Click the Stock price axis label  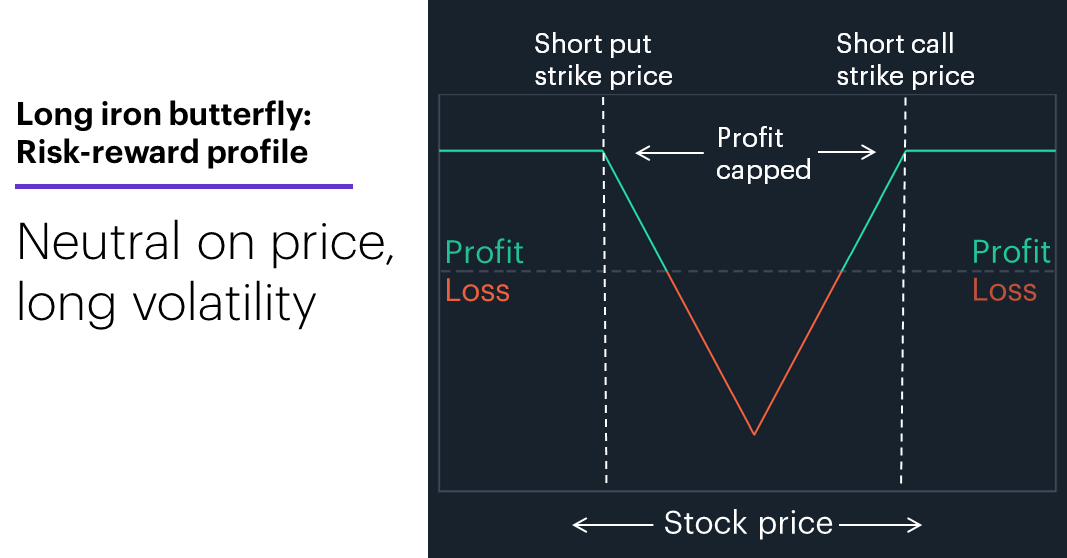pyautogui.click(x=748, y=523)
